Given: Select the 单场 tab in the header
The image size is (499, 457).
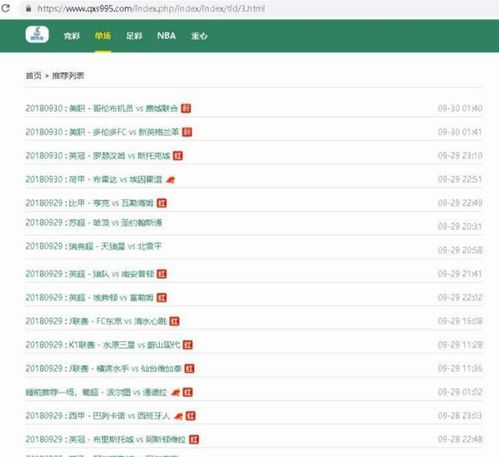Looking at the screenshot, I should tap(103, 36).
